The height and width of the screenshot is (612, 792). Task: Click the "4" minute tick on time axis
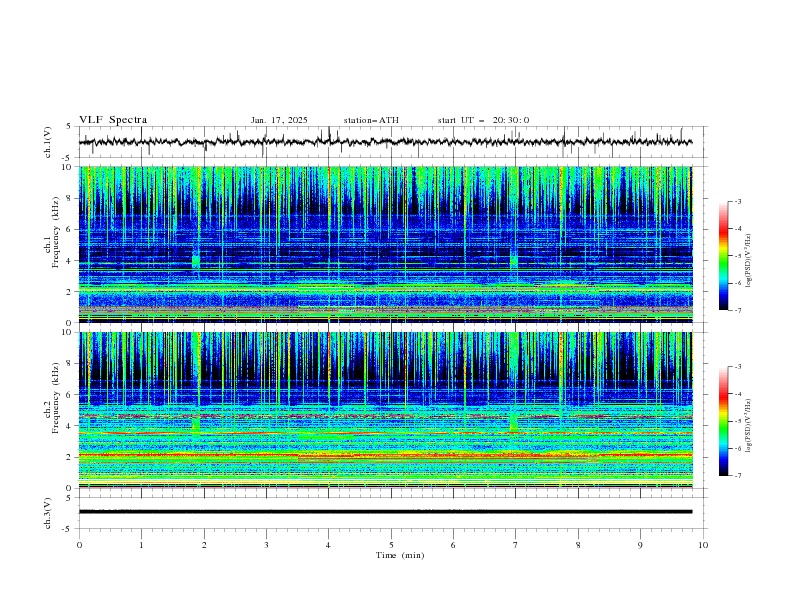(328, 545)
